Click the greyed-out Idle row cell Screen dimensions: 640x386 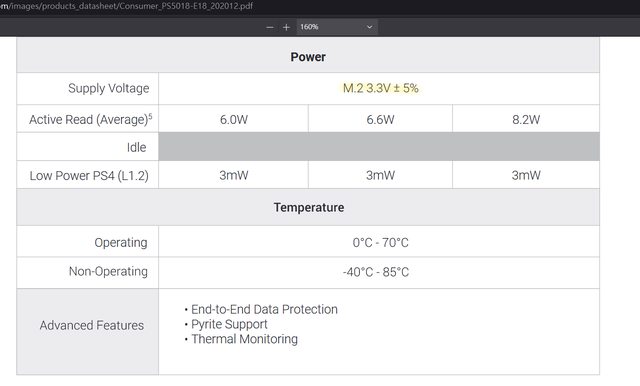point(379,146)
